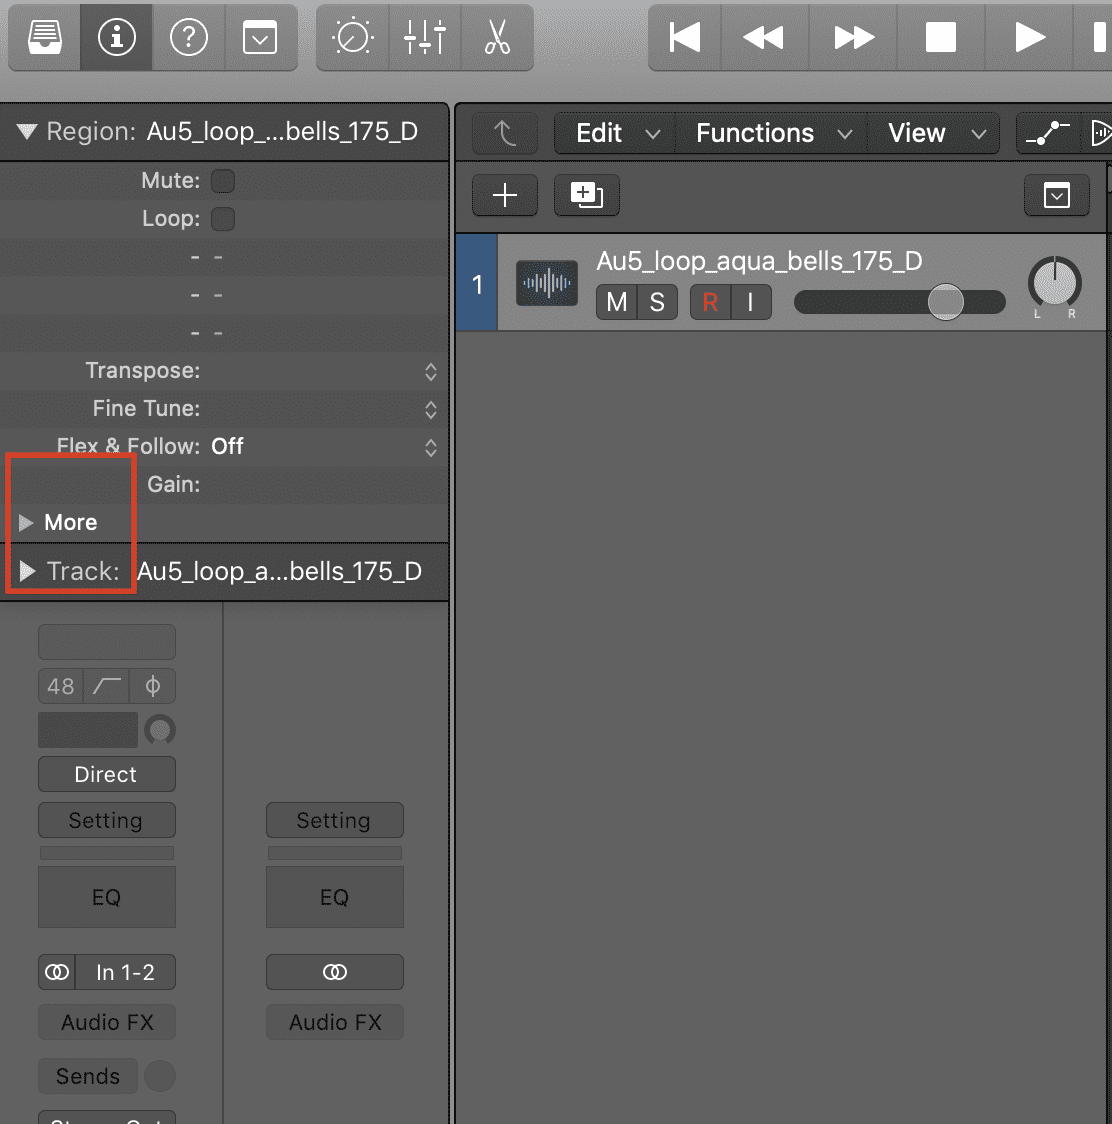Toggle the low-cut filter button
This screenshot has height=1124, width=1112.
[x=107, y=687]
